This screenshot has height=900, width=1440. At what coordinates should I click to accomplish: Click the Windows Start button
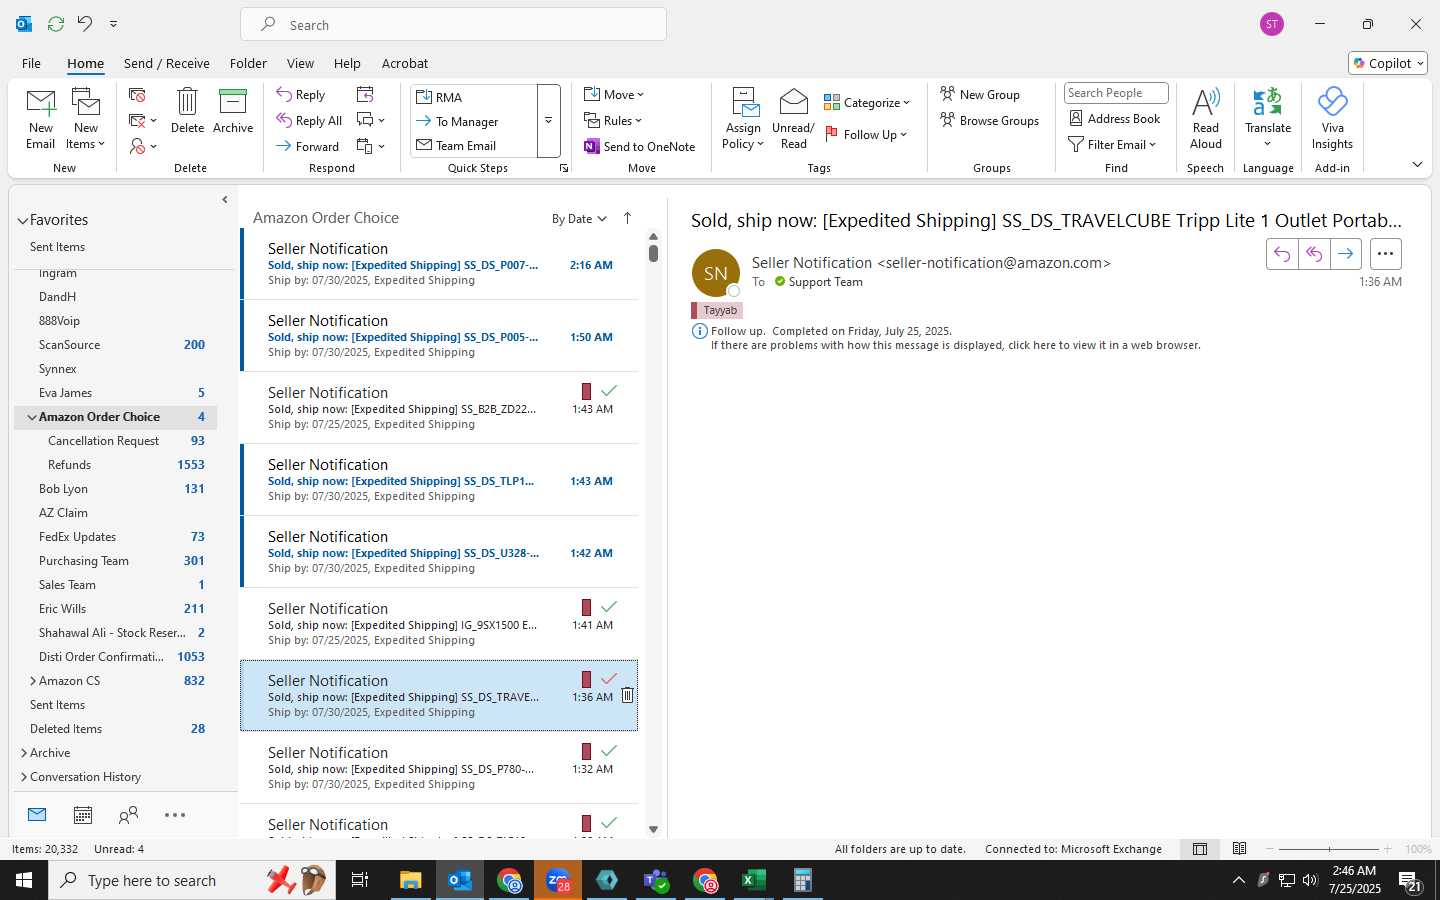coord(24,880)
